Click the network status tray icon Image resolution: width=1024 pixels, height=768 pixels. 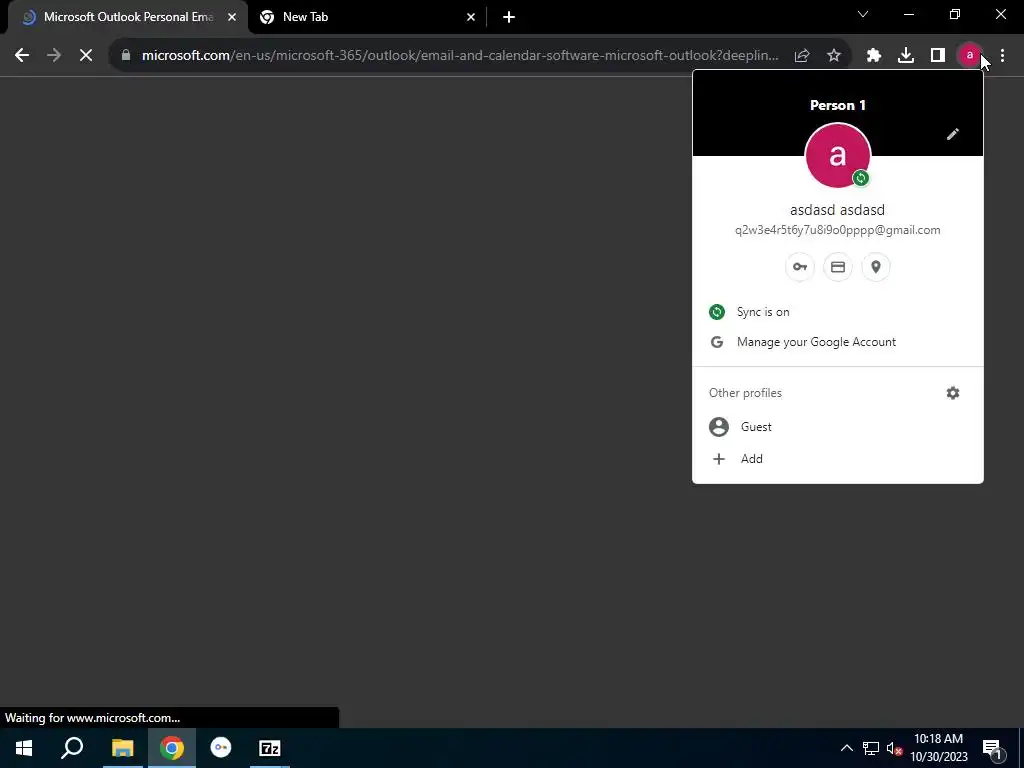click(x=871, y=748)
